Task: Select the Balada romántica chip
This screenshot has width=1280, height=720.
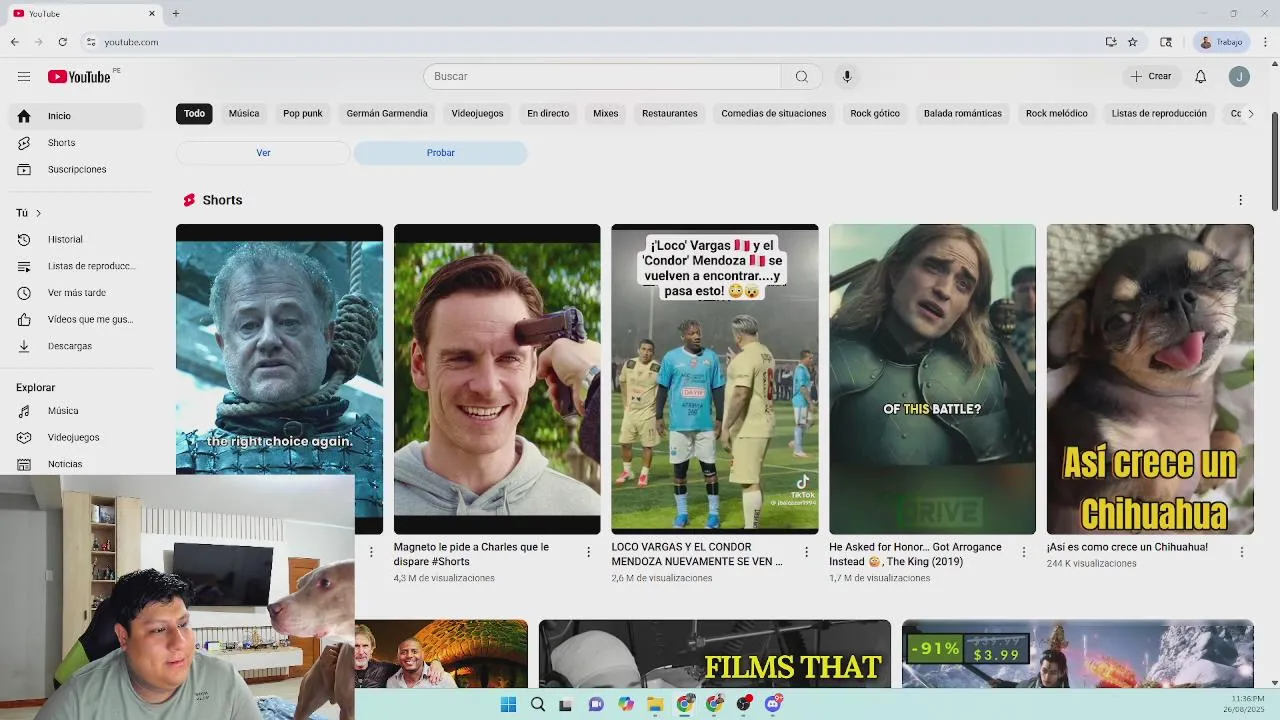Action: 963,113
